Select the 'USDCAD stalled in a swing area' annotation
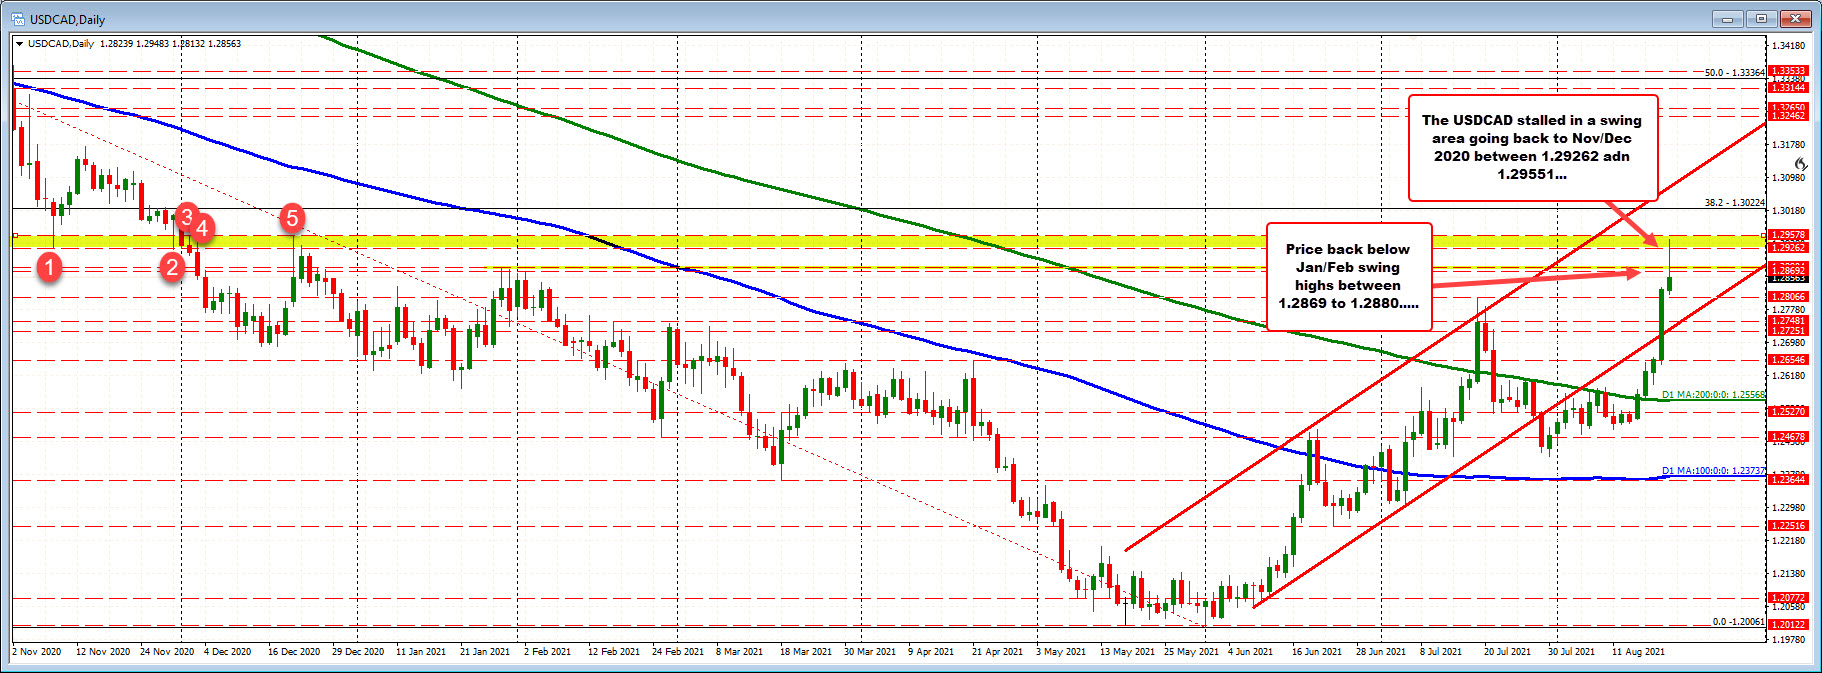Viewport: 1822px width, 673px height. coord(1532,147)
